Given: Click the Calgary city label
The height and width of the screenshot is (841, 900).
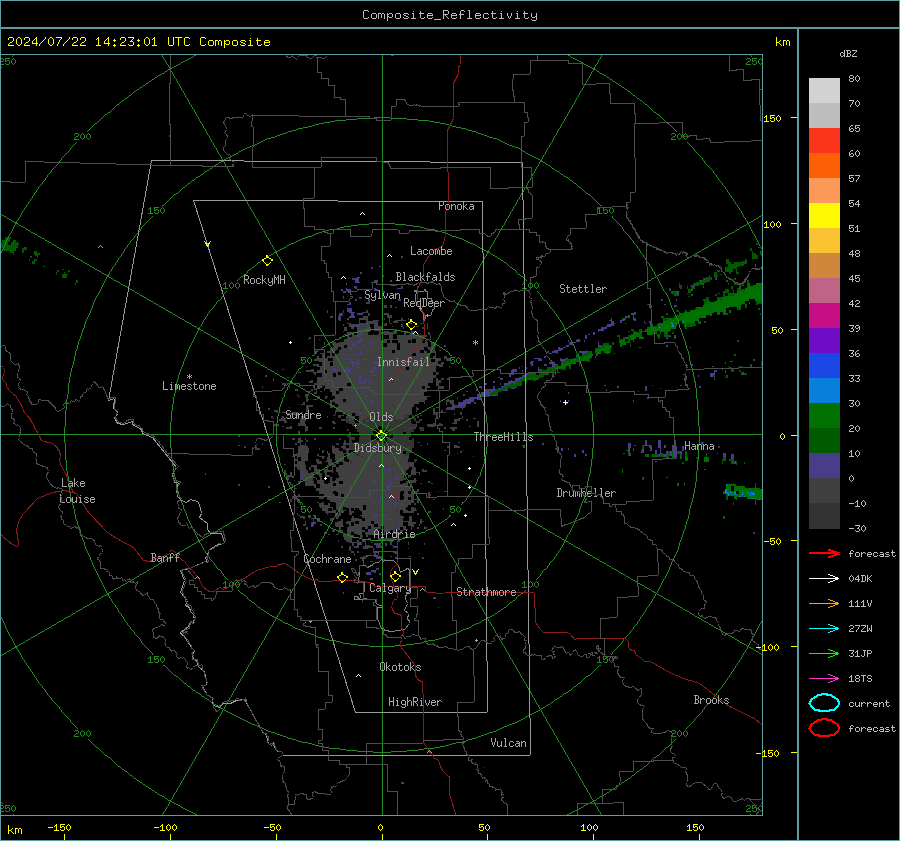Looking at the screenshot, I should point(390,588).
